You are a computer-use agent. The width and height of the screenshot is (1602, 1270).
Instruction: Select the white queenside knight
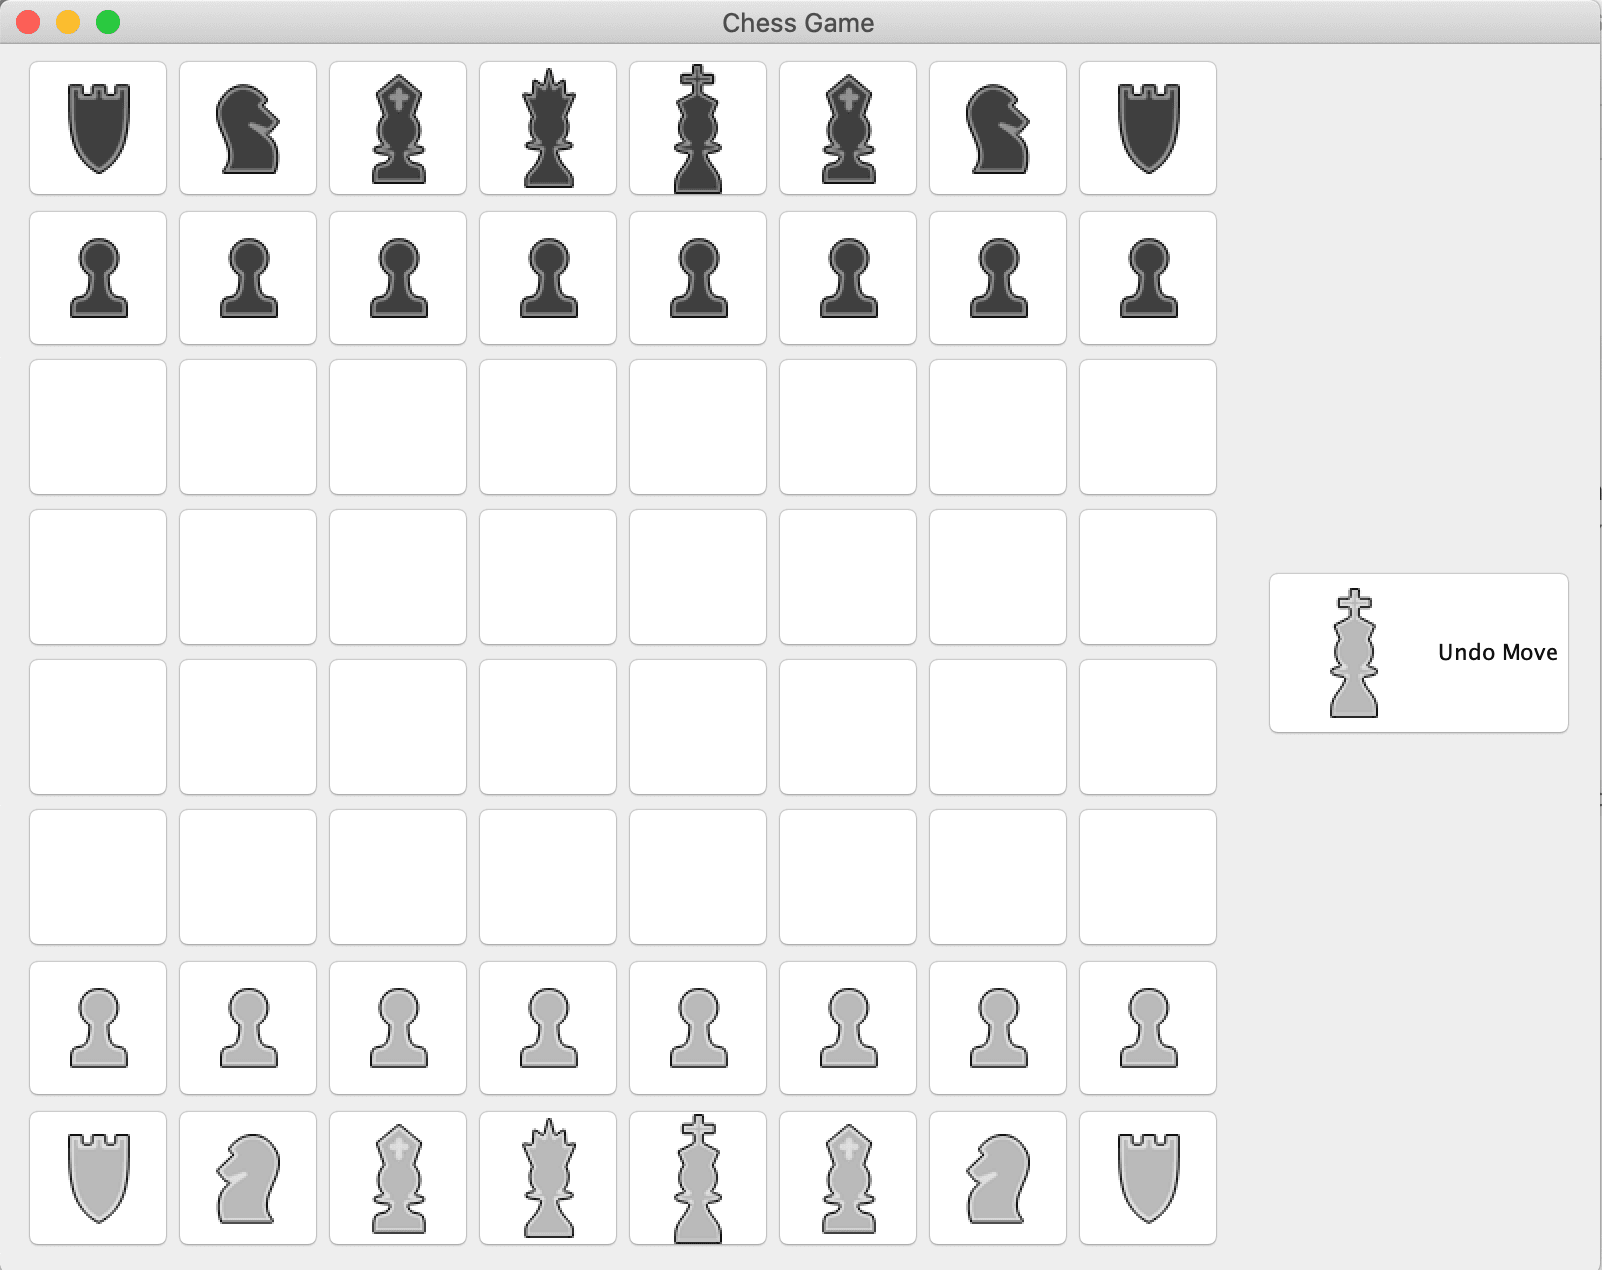click(x=247, y=1177)
